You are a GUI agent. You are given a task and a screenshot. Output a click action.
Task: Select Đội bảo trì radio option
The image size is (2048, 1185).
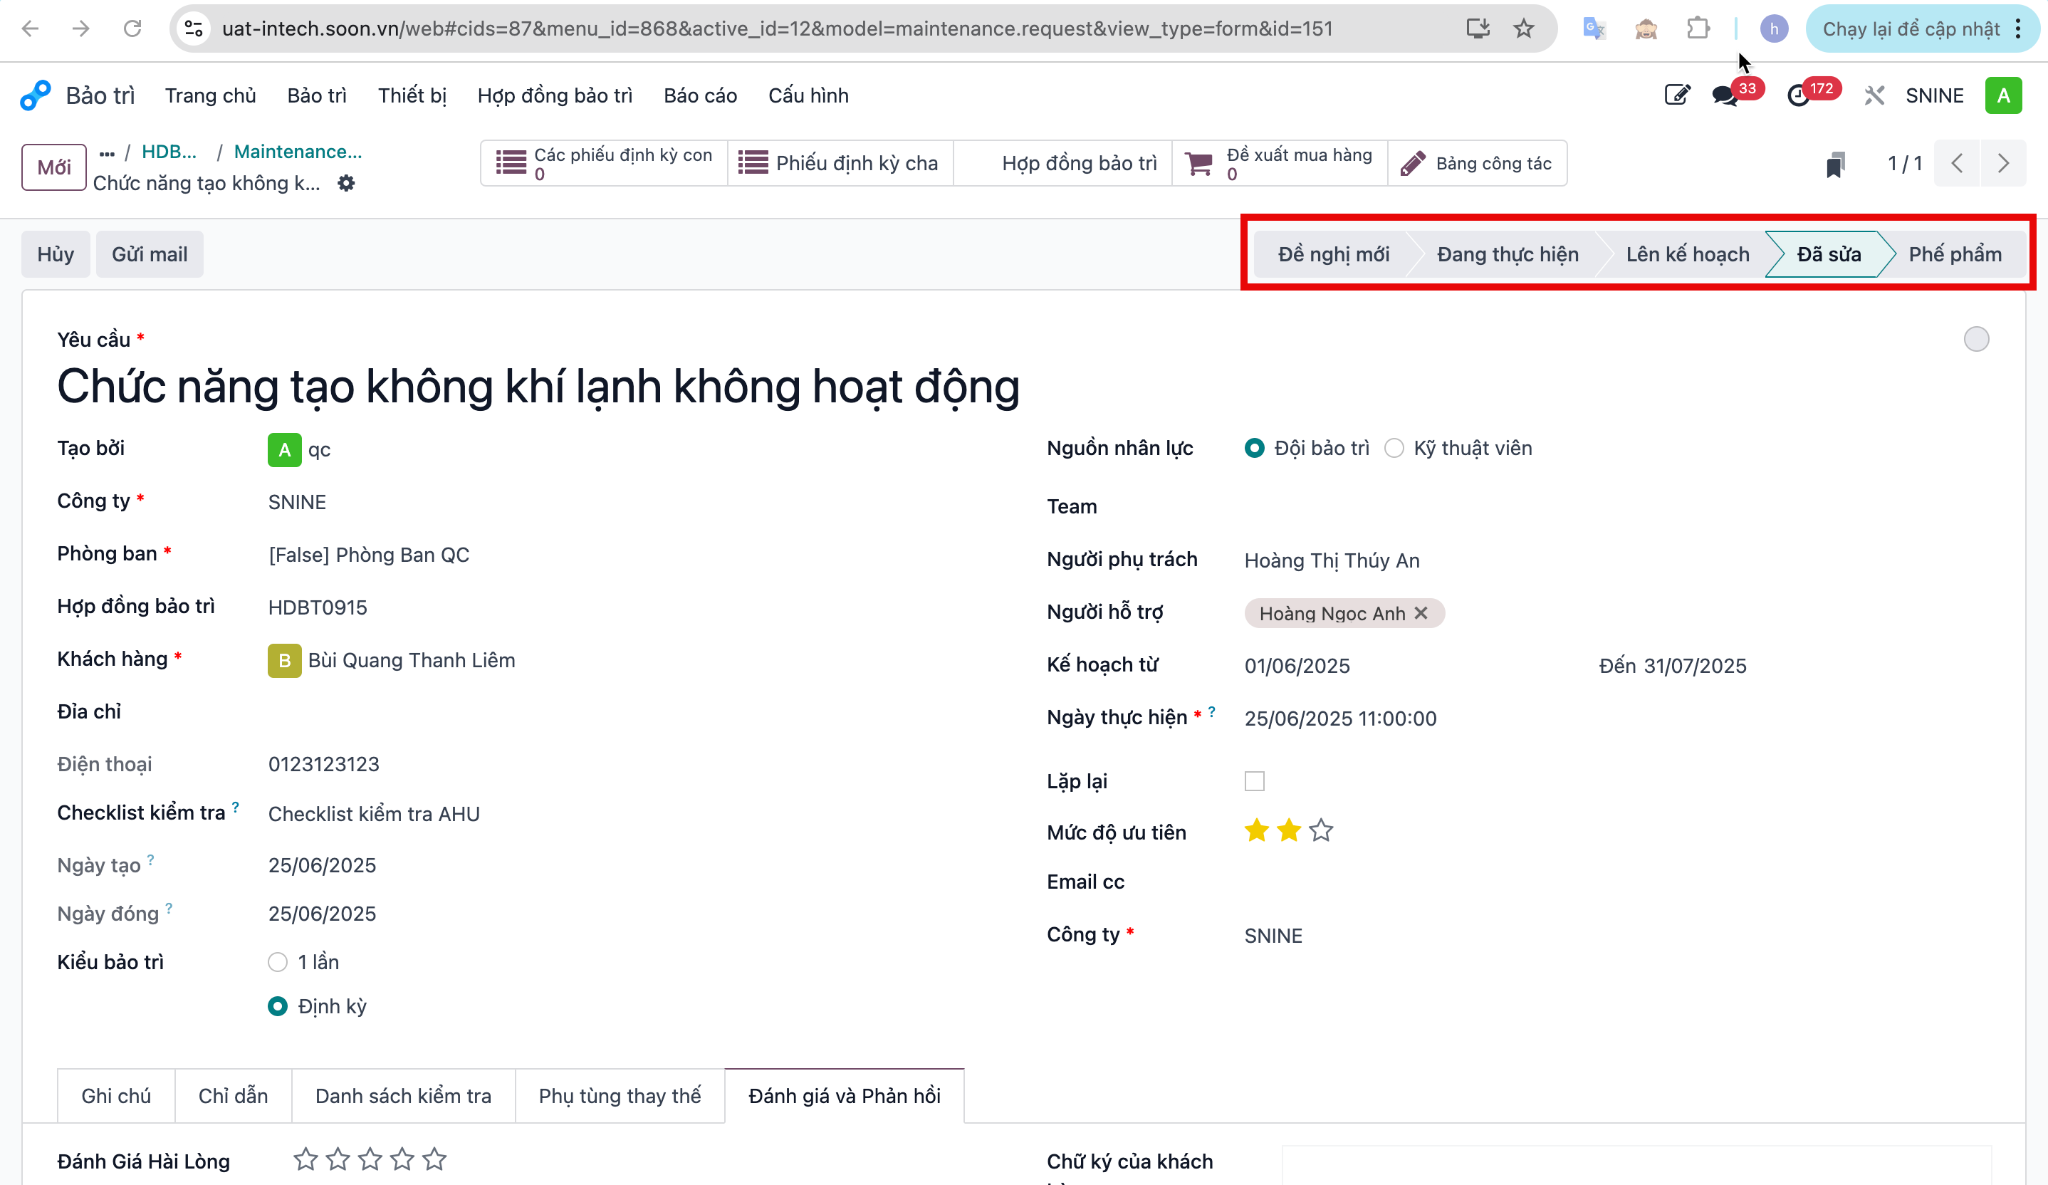pyautogui.click(x=1254, y=448)
